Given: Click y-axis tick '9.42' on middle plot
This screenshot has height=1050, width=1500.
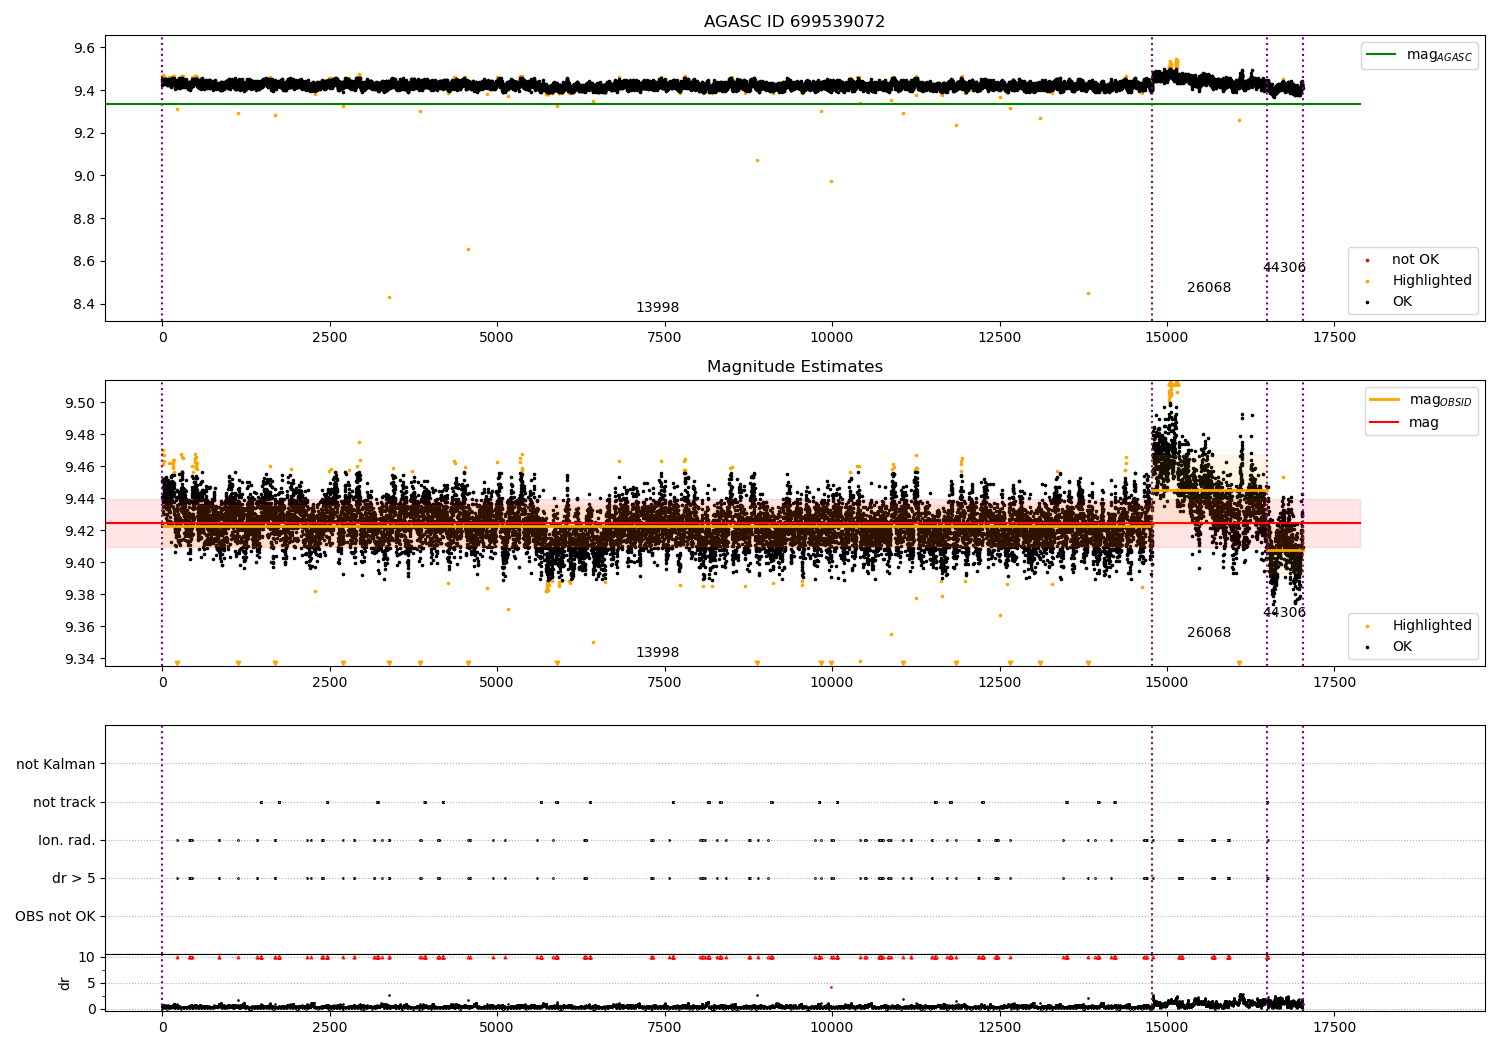Looking at the screenshot, I should [x=80, y=531].
